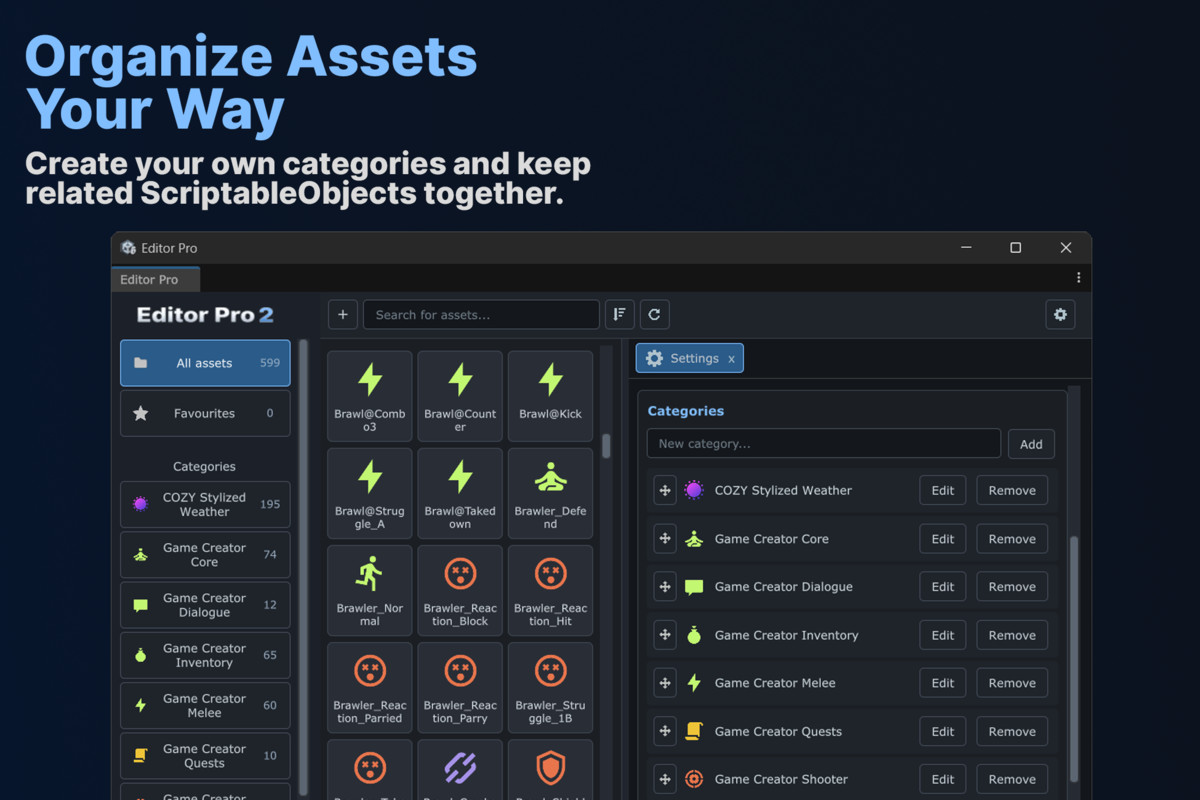Open the Favourites list
This screenshot has height=800, width=1200.
[x=205, y=413]
